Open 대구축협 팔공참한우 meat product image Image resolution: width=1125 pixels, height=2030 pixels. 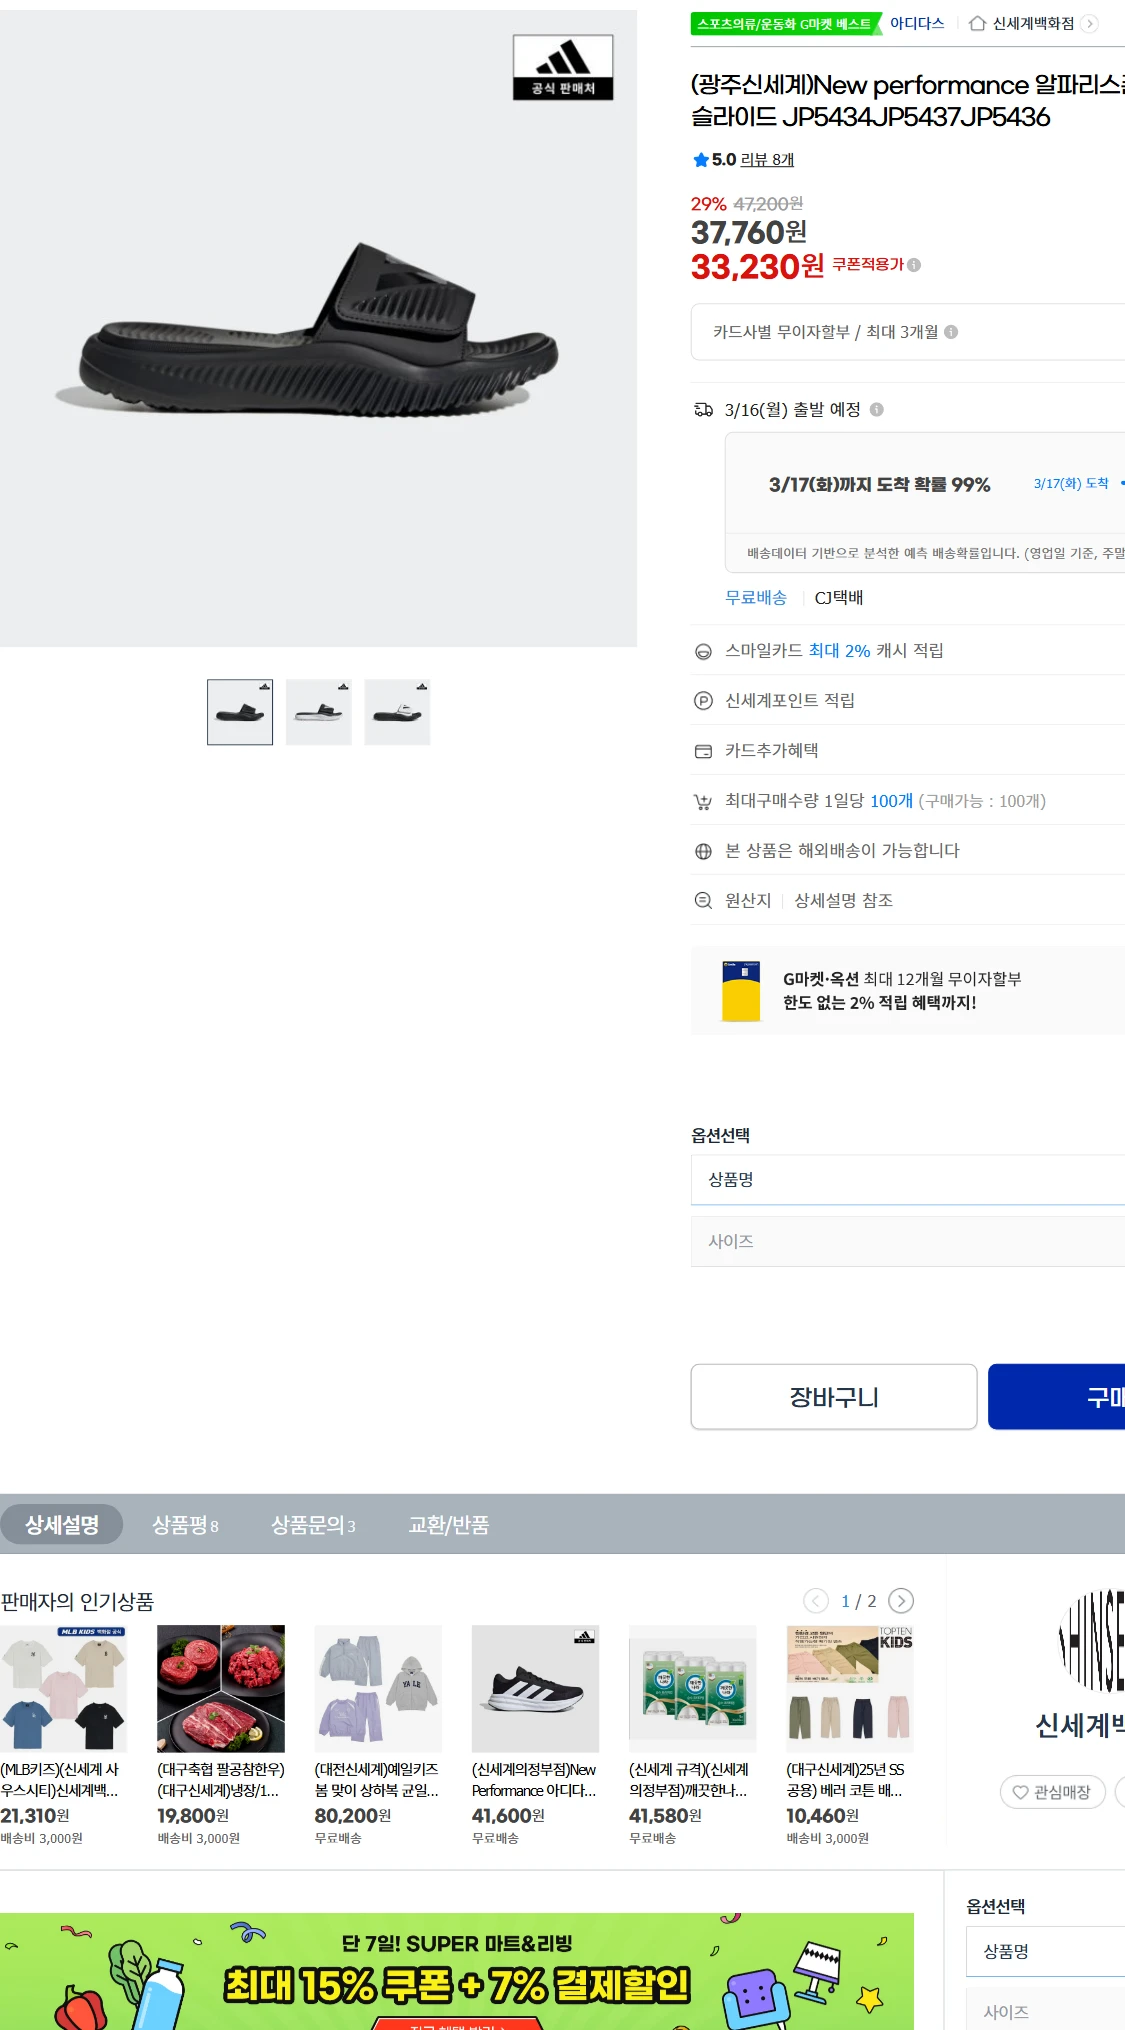tap(221, 1689)
